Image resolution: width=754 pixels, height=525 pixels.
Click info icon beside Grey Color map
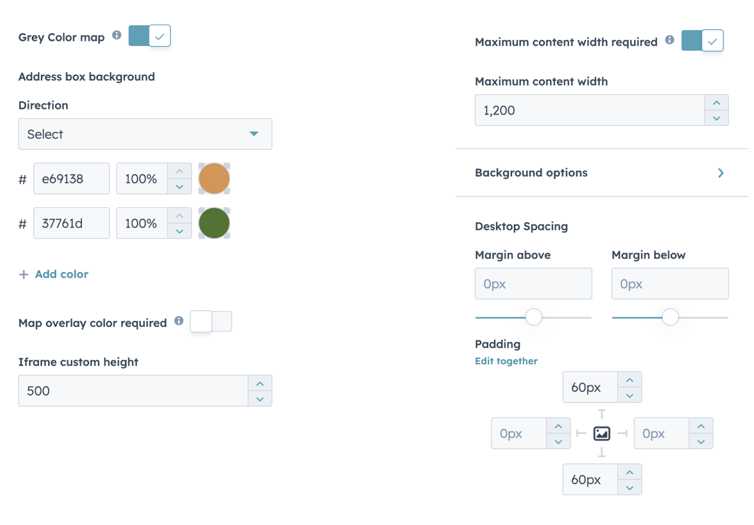(117, 36)
